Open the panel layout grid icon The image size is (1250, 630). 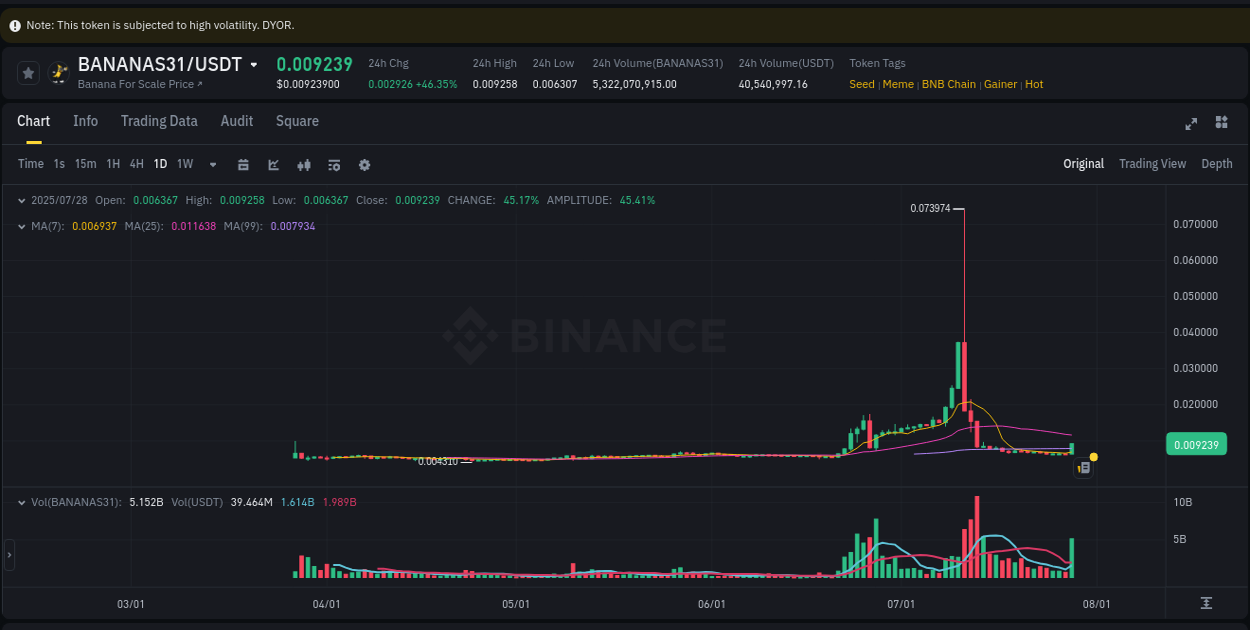click(1221, 123)
